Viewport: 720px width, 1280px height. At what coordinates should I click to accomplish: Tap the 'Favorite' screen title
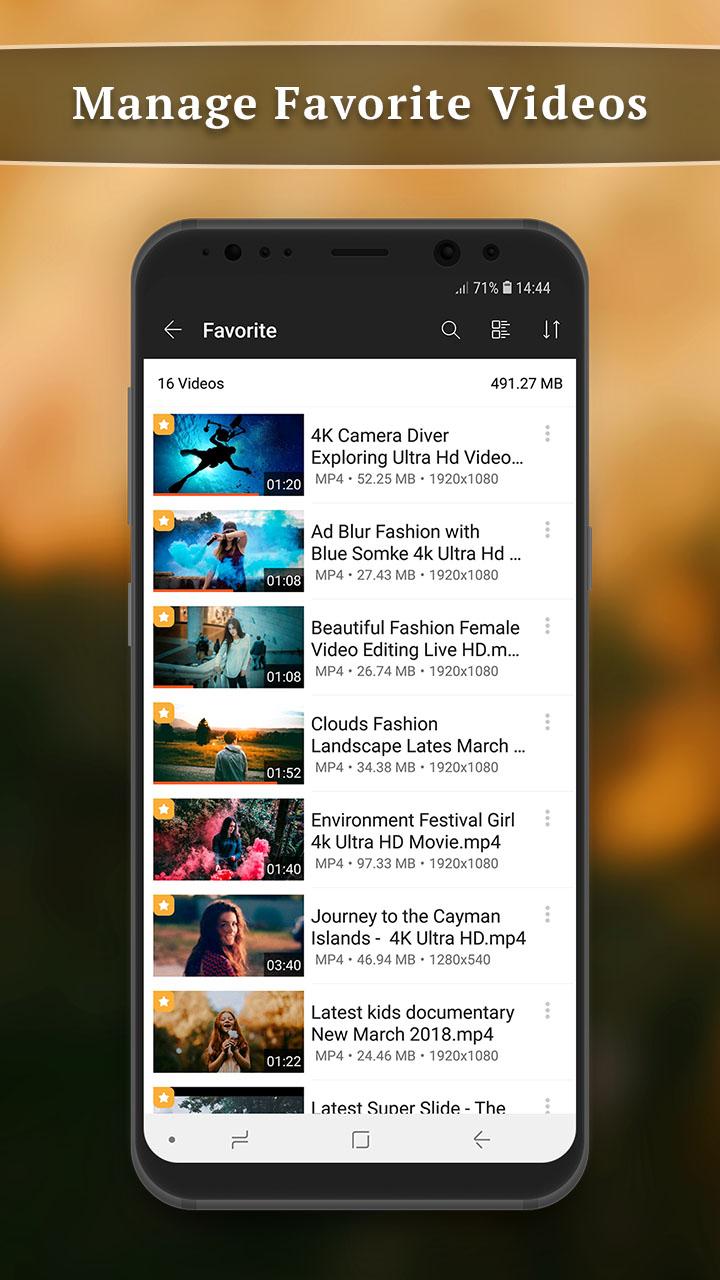[240, 330]
